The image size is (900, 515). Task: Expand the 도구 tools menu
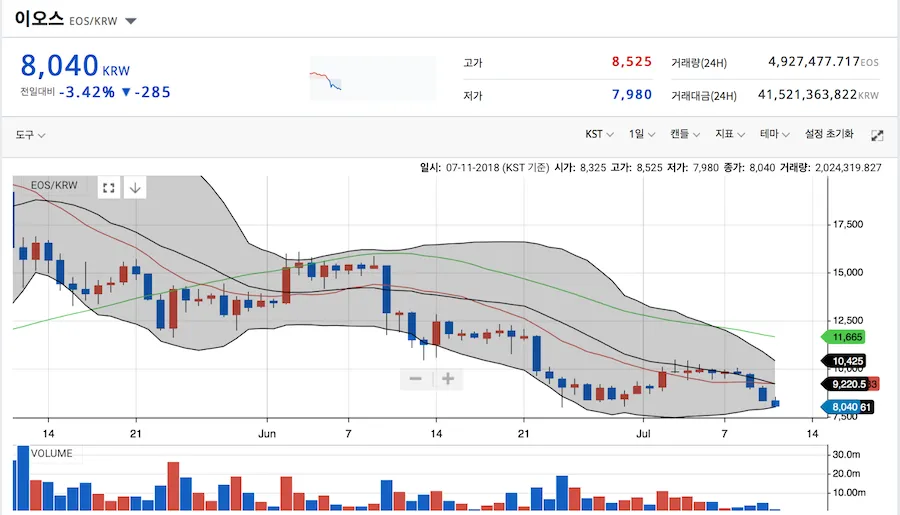pyautogui.click(x=30, y=135)
